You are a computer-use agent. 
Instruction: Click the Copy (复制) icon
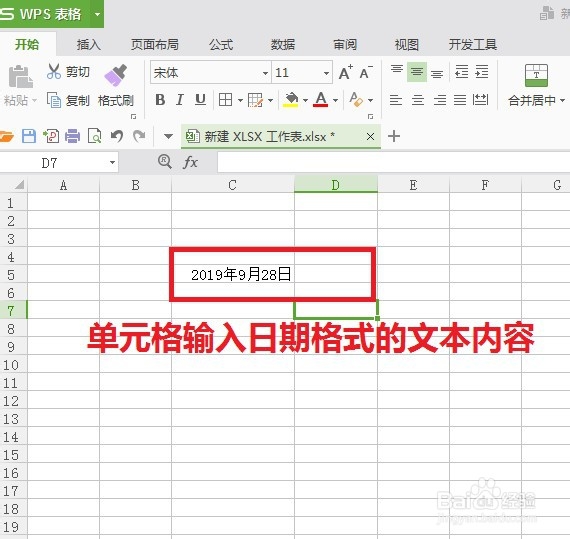pos(54,100)
